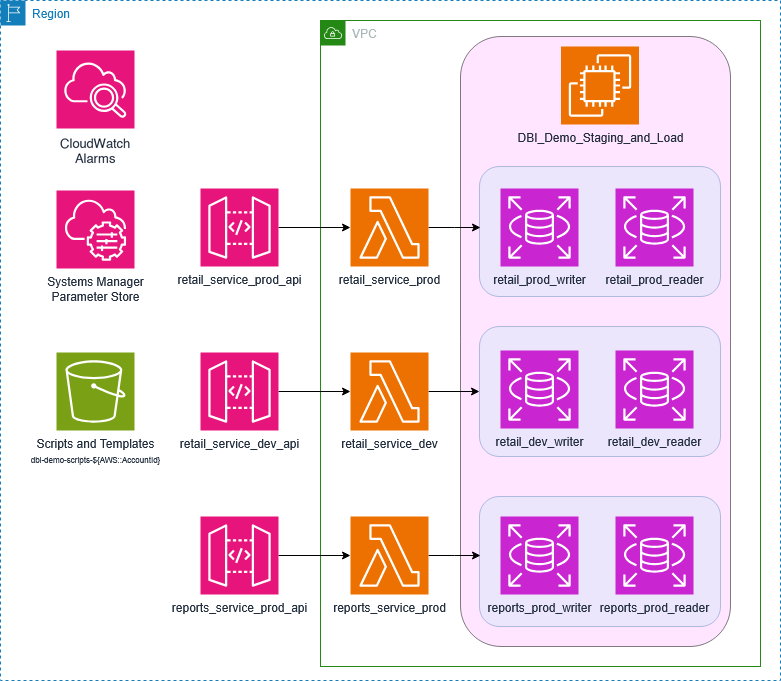
Task: Click the reports_prod_writer database icon
Action: (539, 555)
